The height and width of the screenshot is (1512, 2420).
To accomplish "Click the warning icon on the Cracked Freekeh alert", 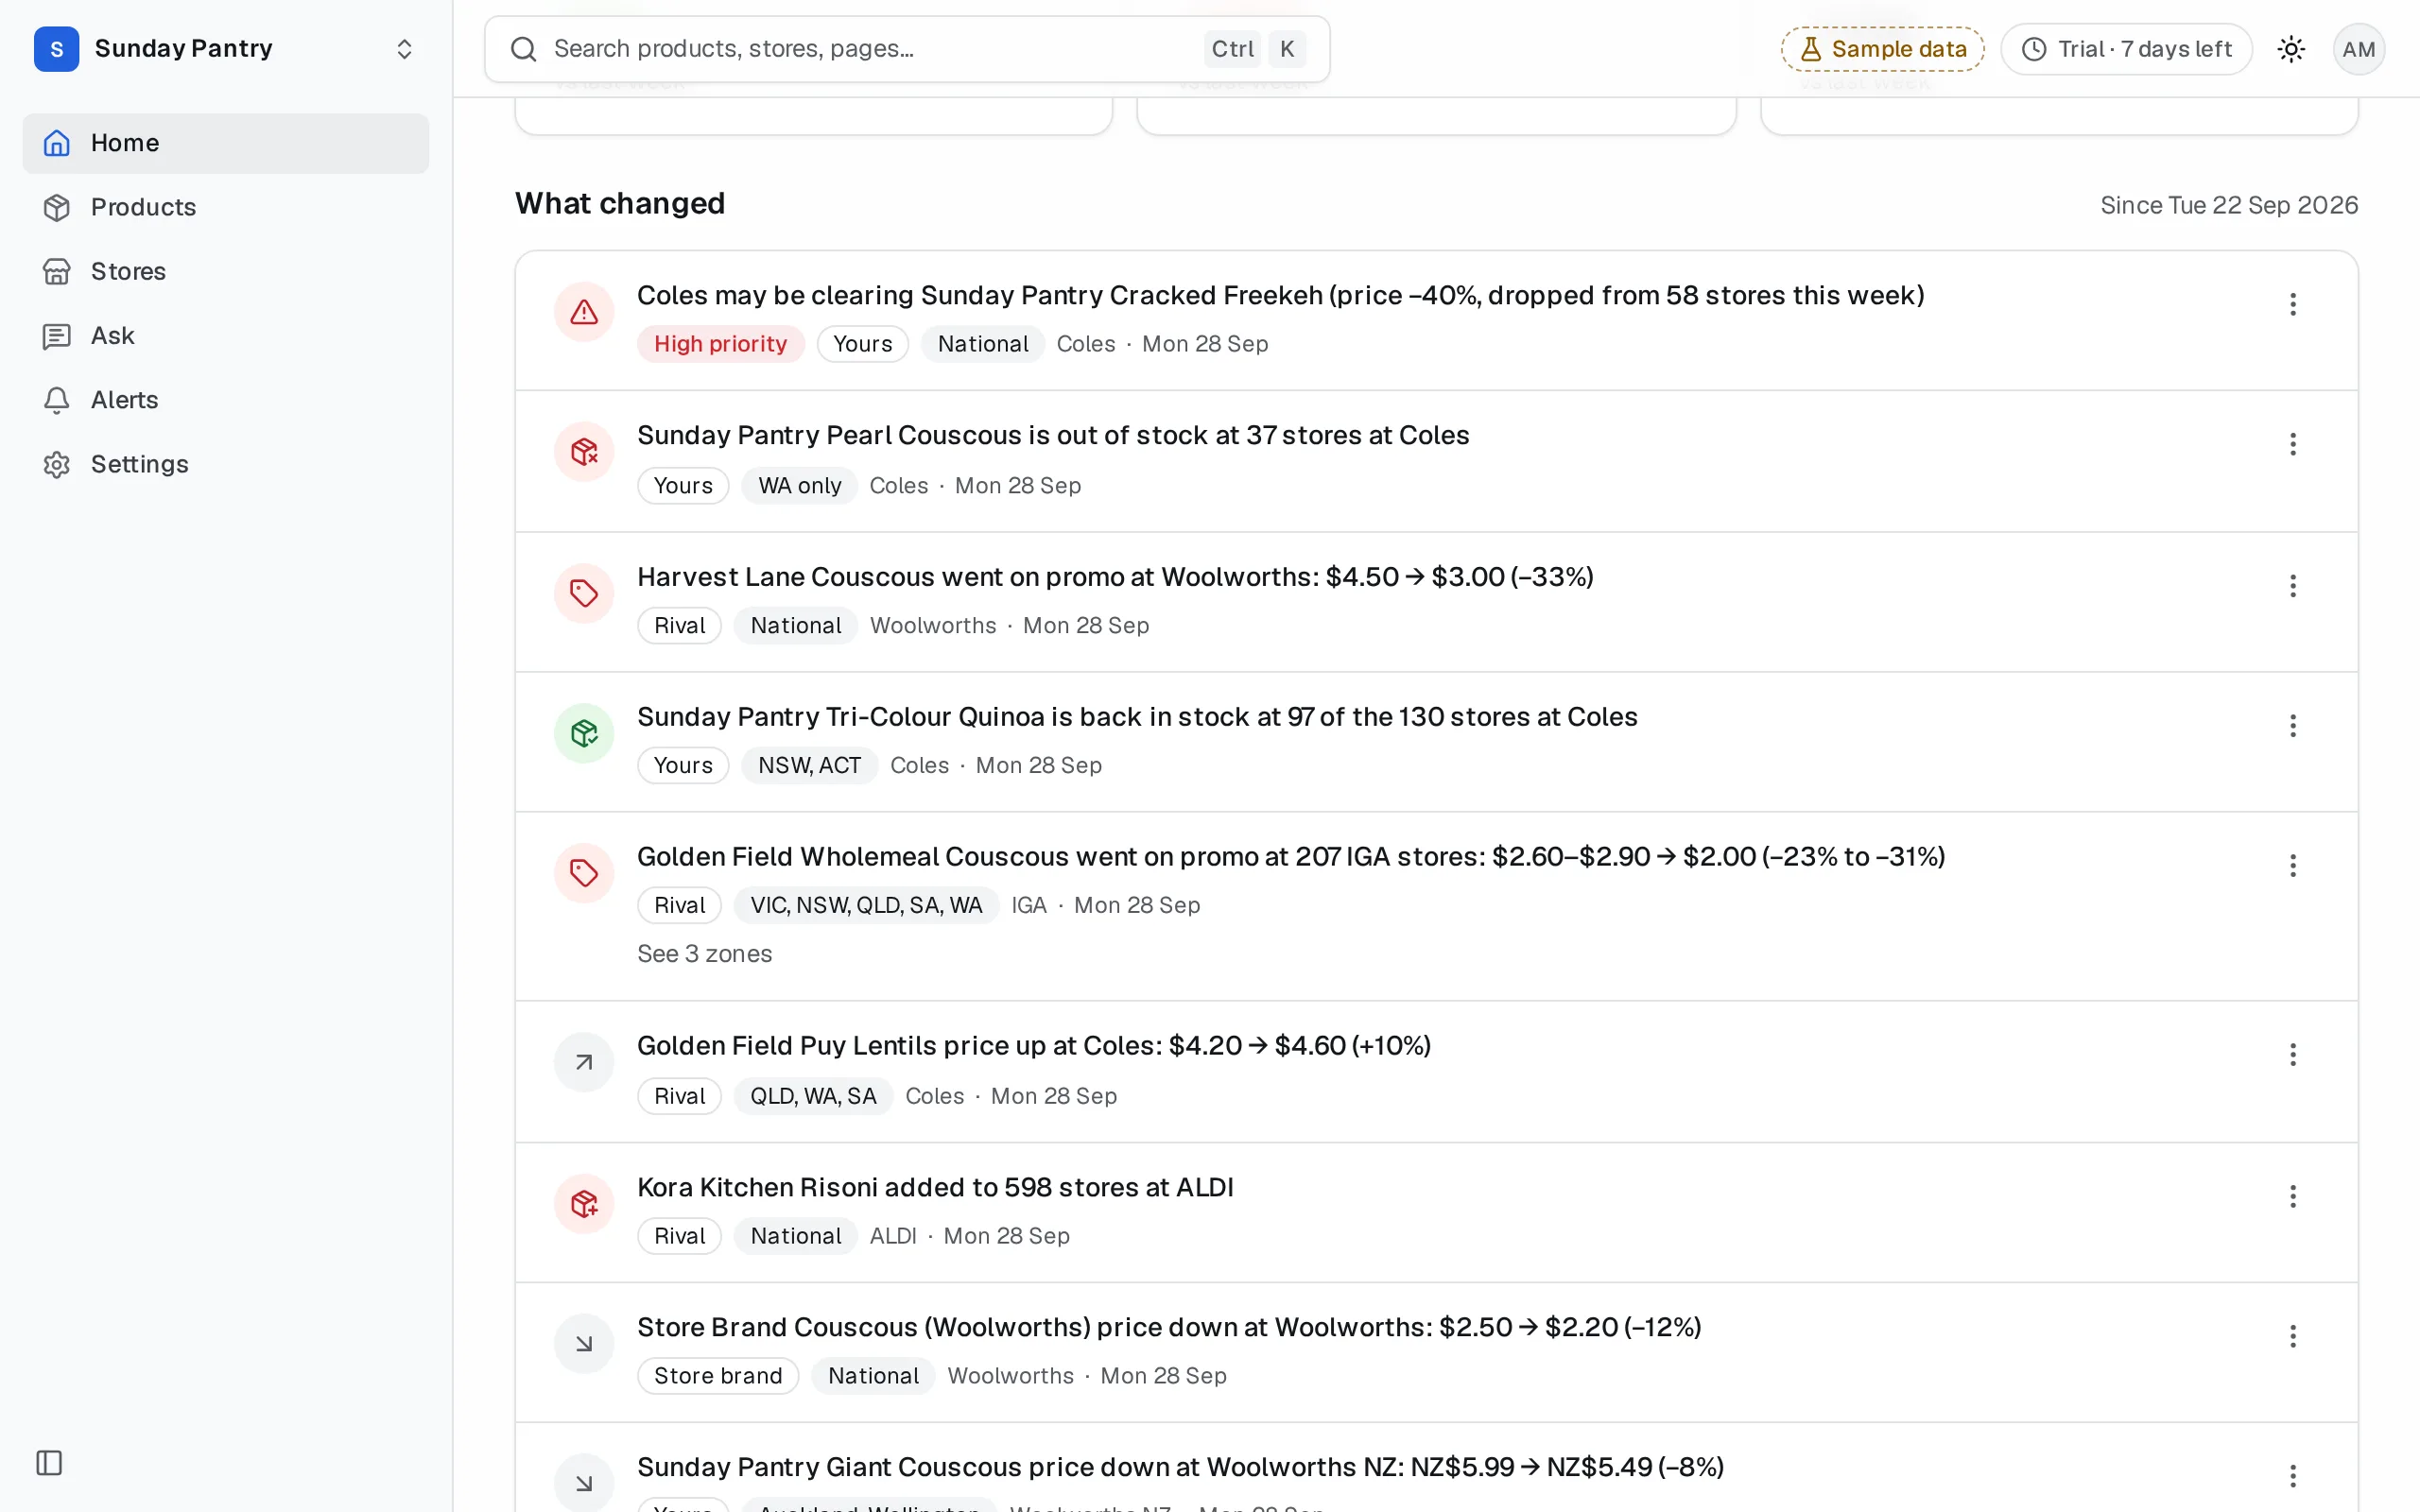I will (584, 312).
